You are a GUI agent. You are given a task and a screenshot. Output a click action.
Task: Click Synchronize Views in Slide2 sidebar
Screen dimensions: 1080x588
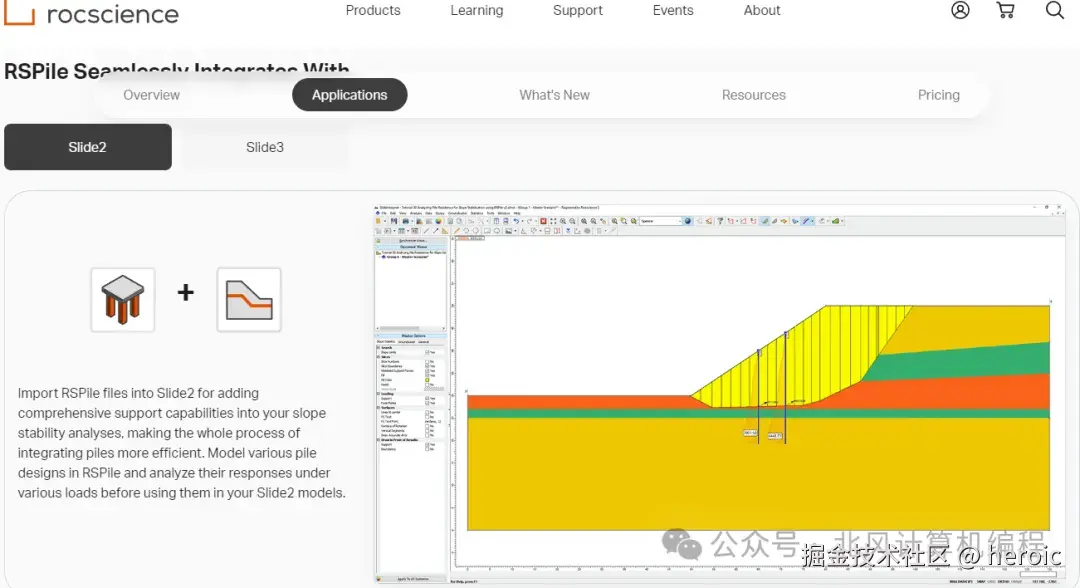click(411, 240)
